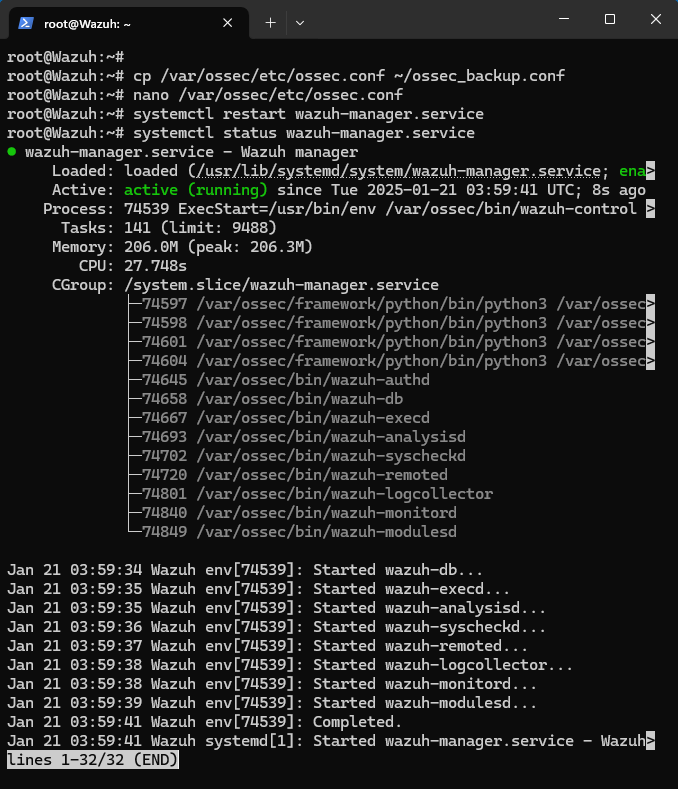This screenshot has width=678, height=789.
Task: Click truncation marker on PID 74597 line
Action: [651, 304]
